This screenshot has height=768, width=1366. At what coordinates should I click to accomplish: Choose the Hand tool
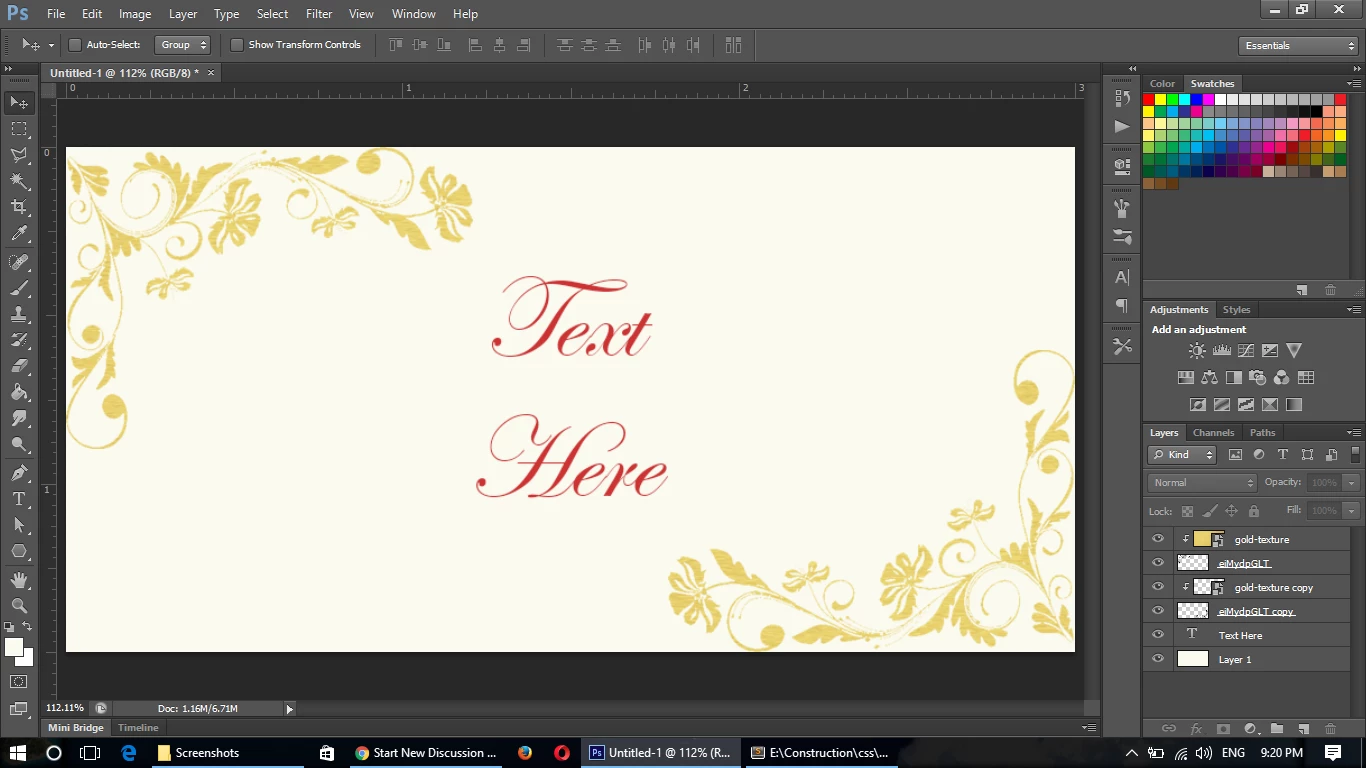coord(19,580)
